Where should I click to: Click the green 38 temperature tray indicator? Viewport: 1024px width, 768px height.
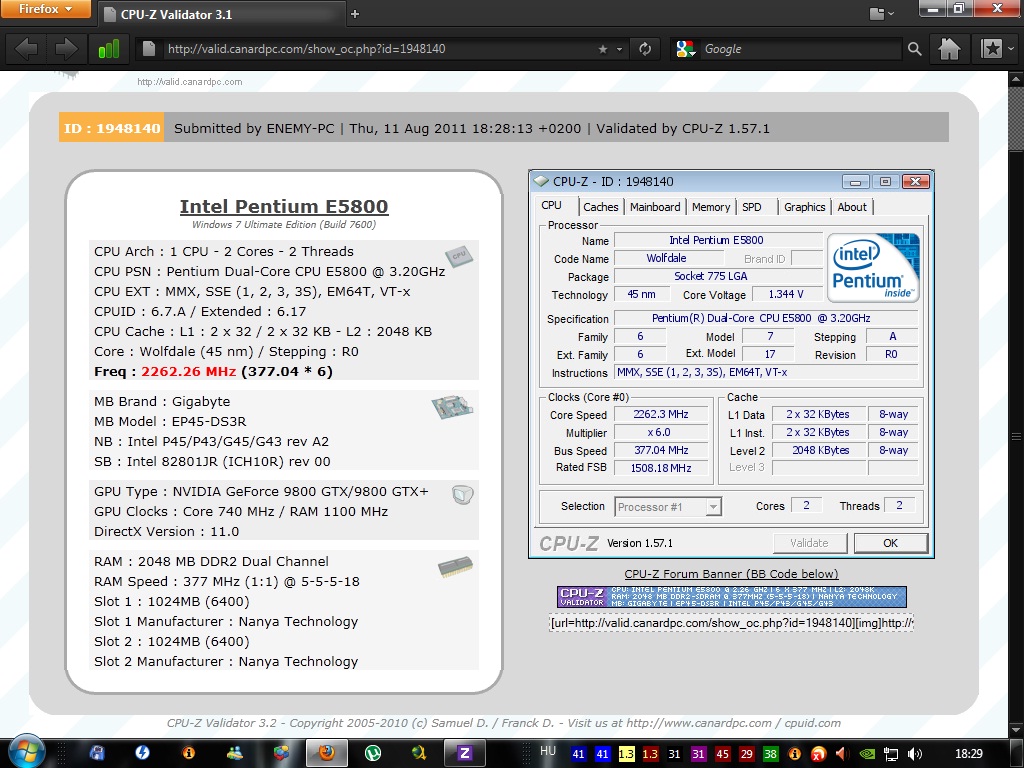[771, 754]
